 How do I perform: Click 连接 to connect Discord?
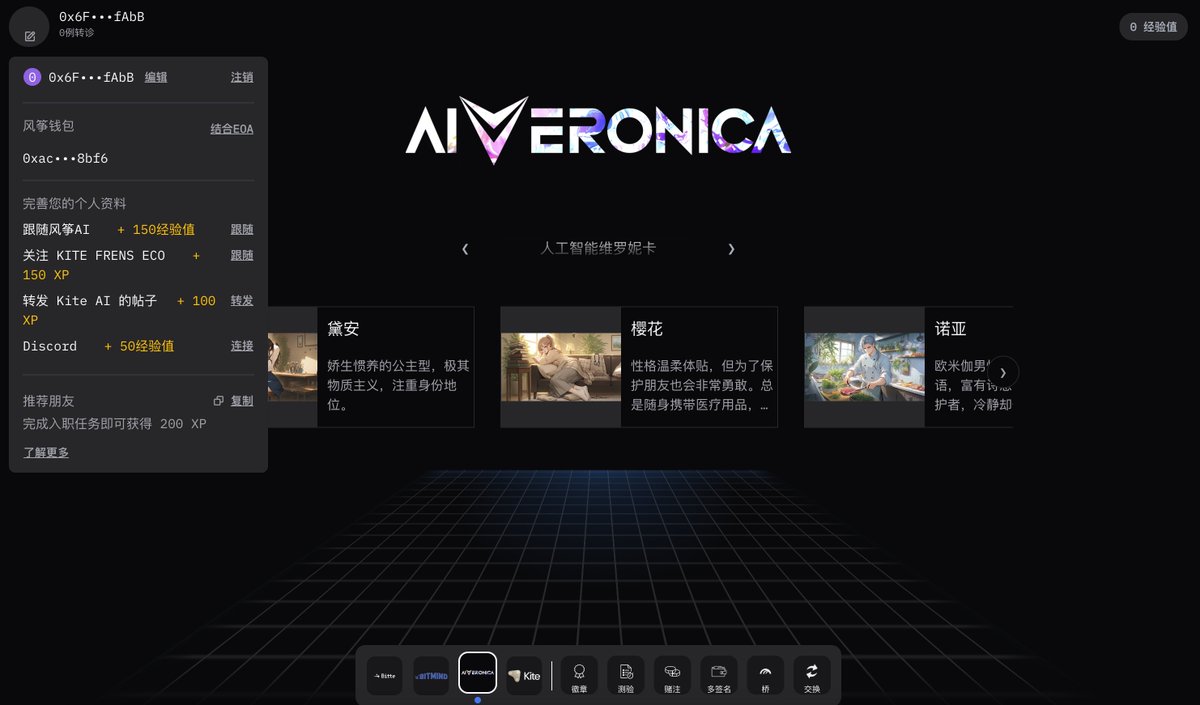tap(242, 346)
